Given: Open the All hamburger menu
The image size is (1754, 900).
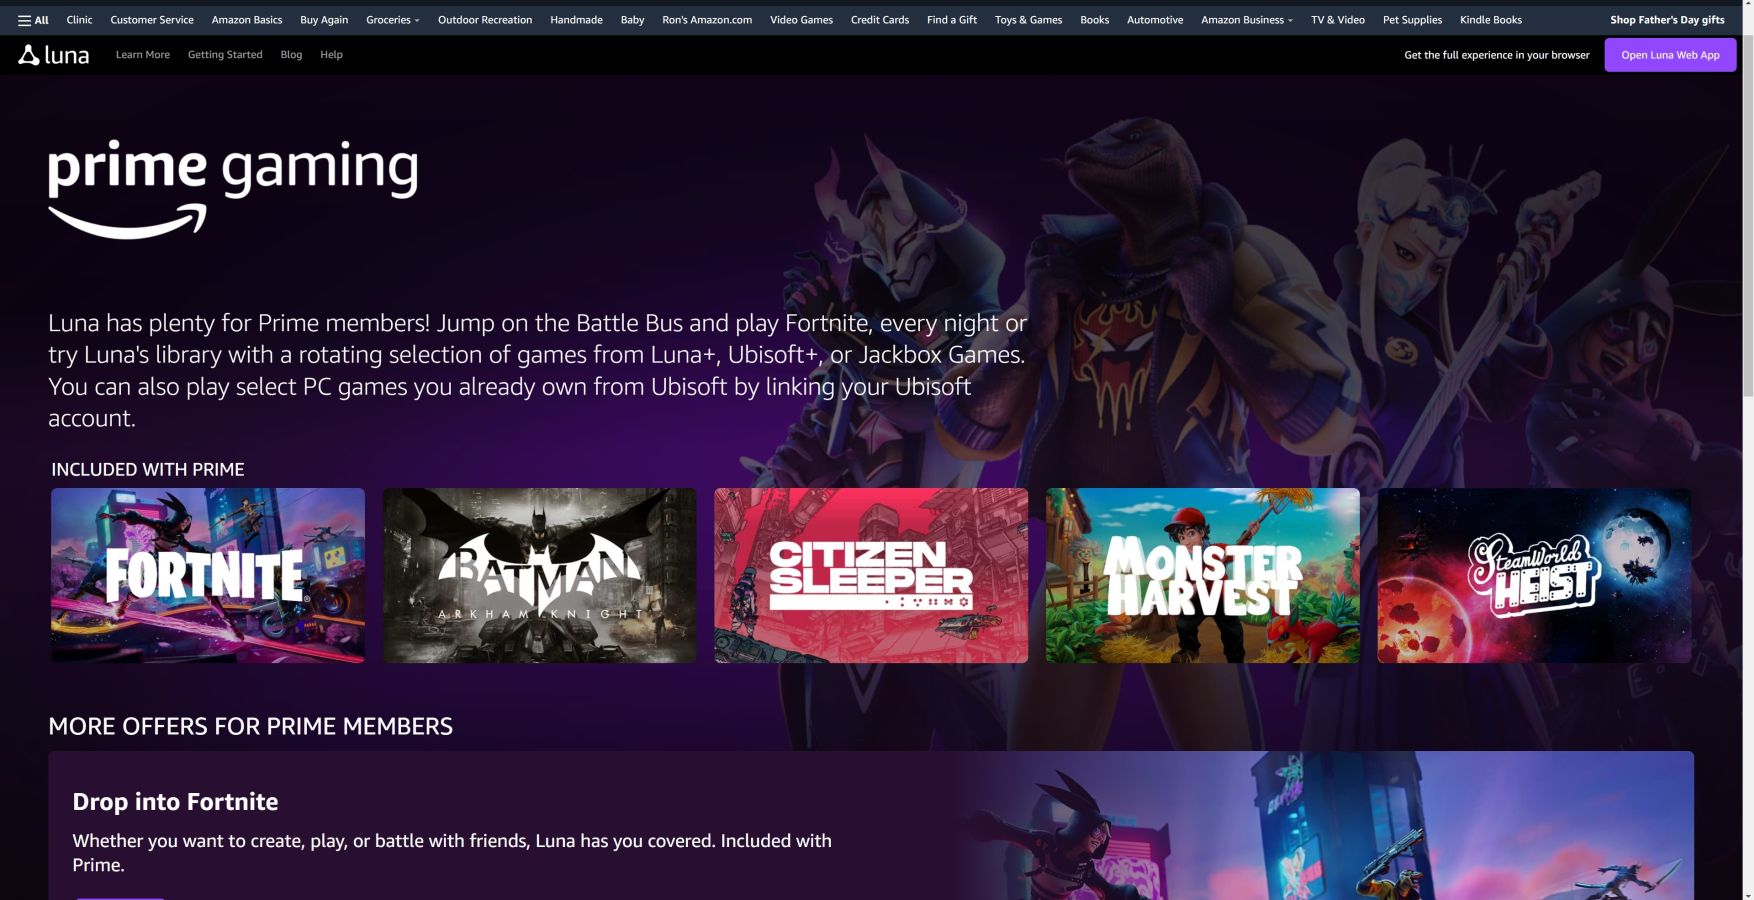Looking at the screenshot, I should pos(33,20).
